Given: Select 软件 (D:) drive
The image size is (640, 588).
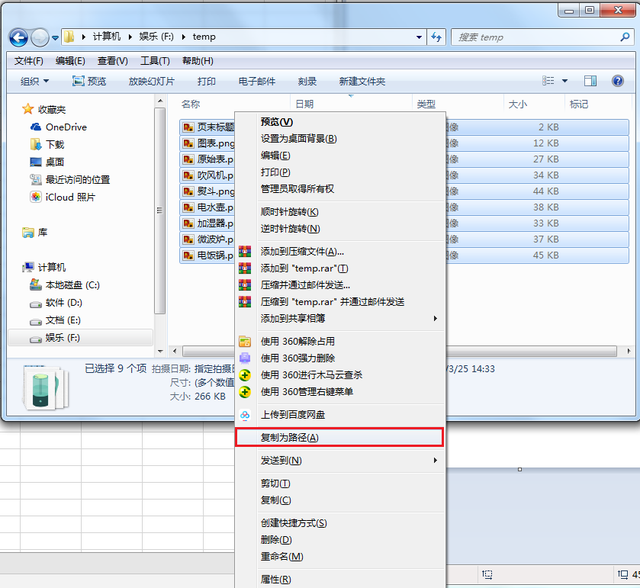Looking at the screenshot, I should coord(64,303).
